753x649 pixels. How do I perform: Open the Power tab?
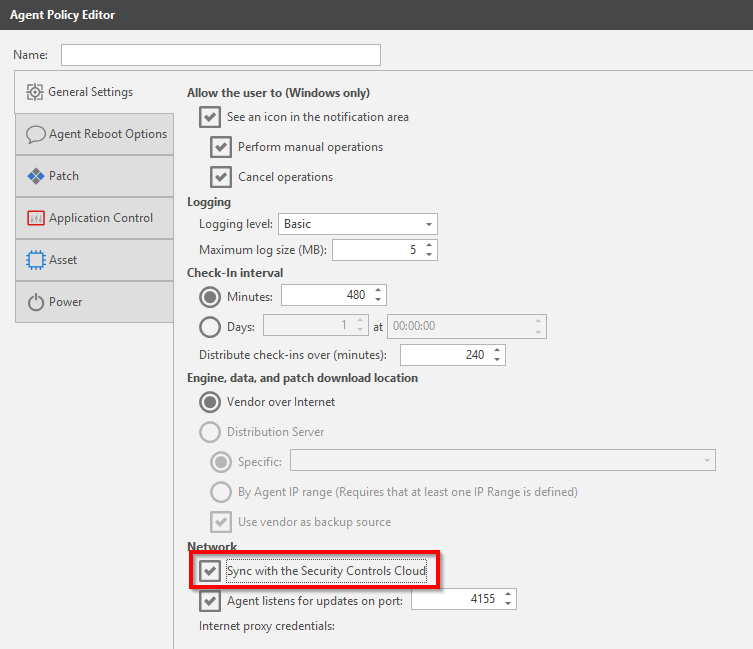(x=94, y=302)
